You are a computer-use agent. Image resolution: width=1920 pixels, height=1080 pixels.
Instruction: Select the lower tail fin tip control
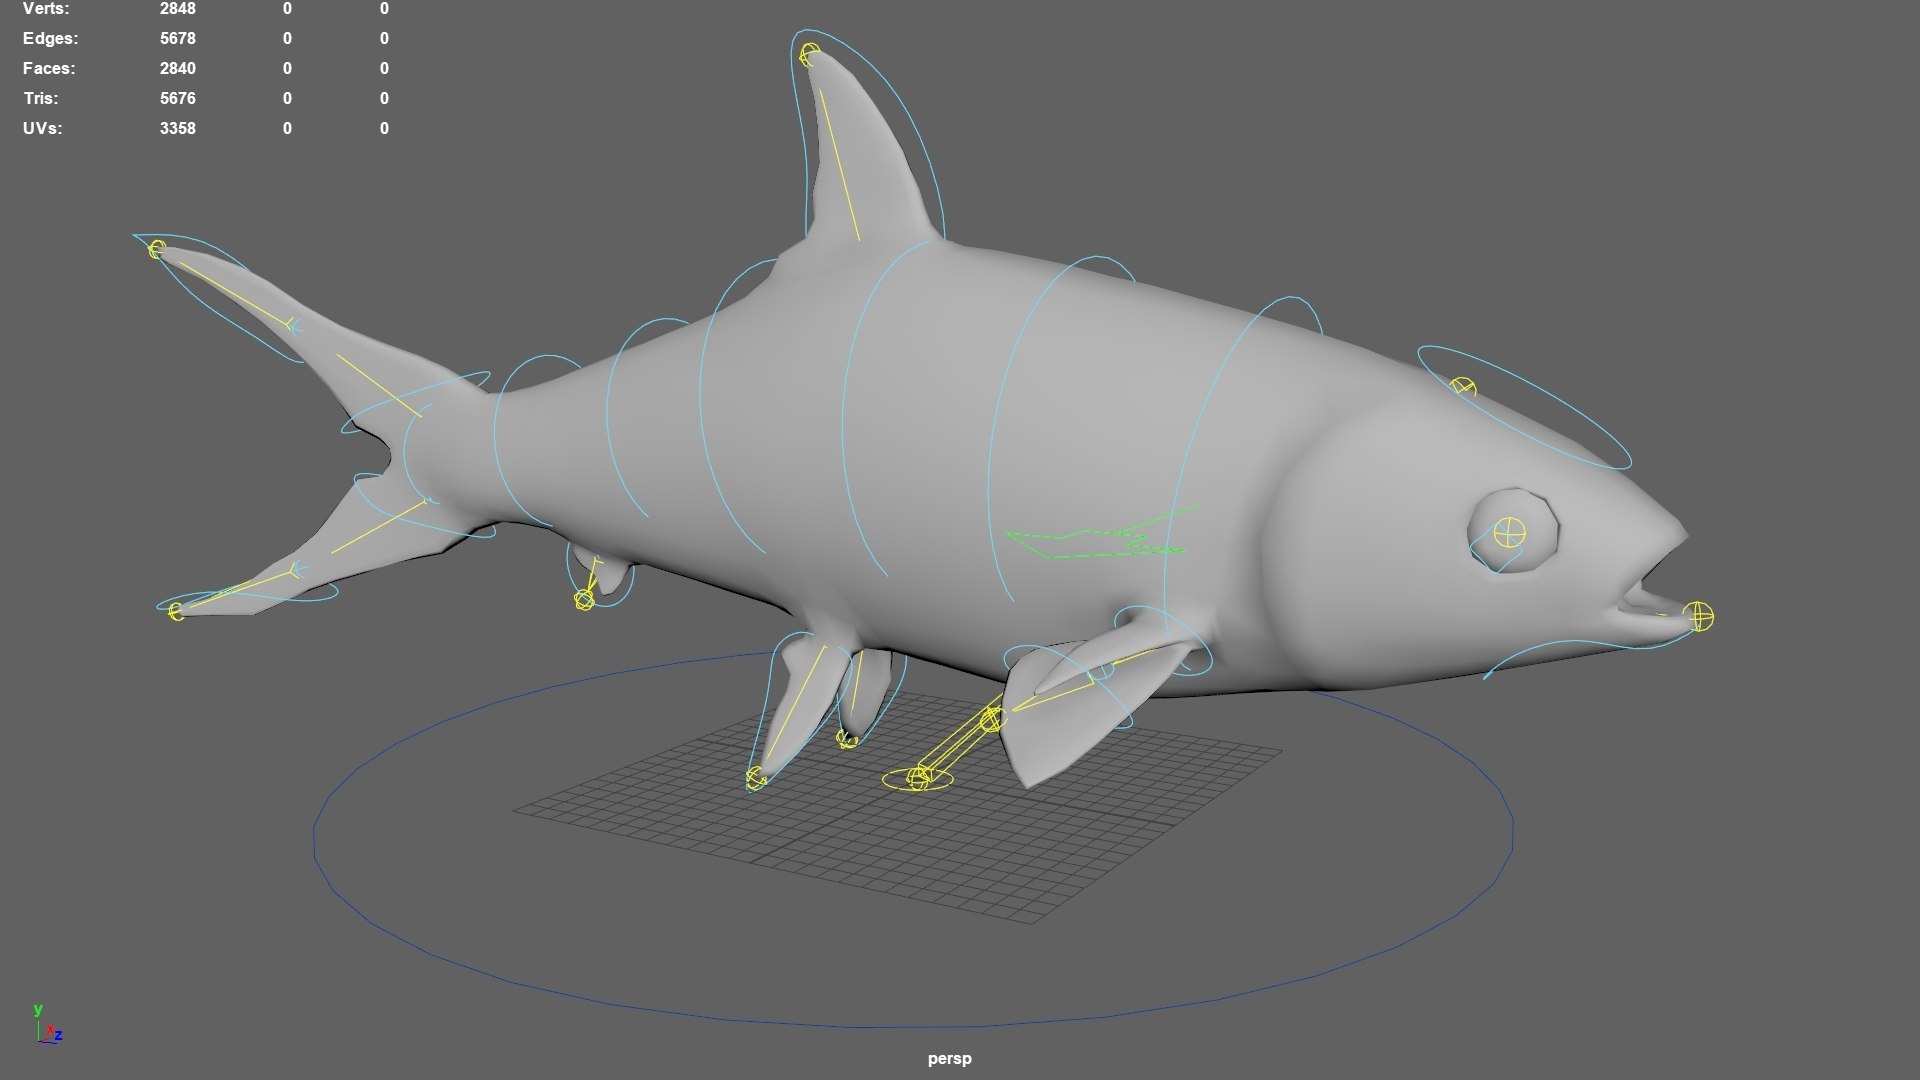pos(176,611)
